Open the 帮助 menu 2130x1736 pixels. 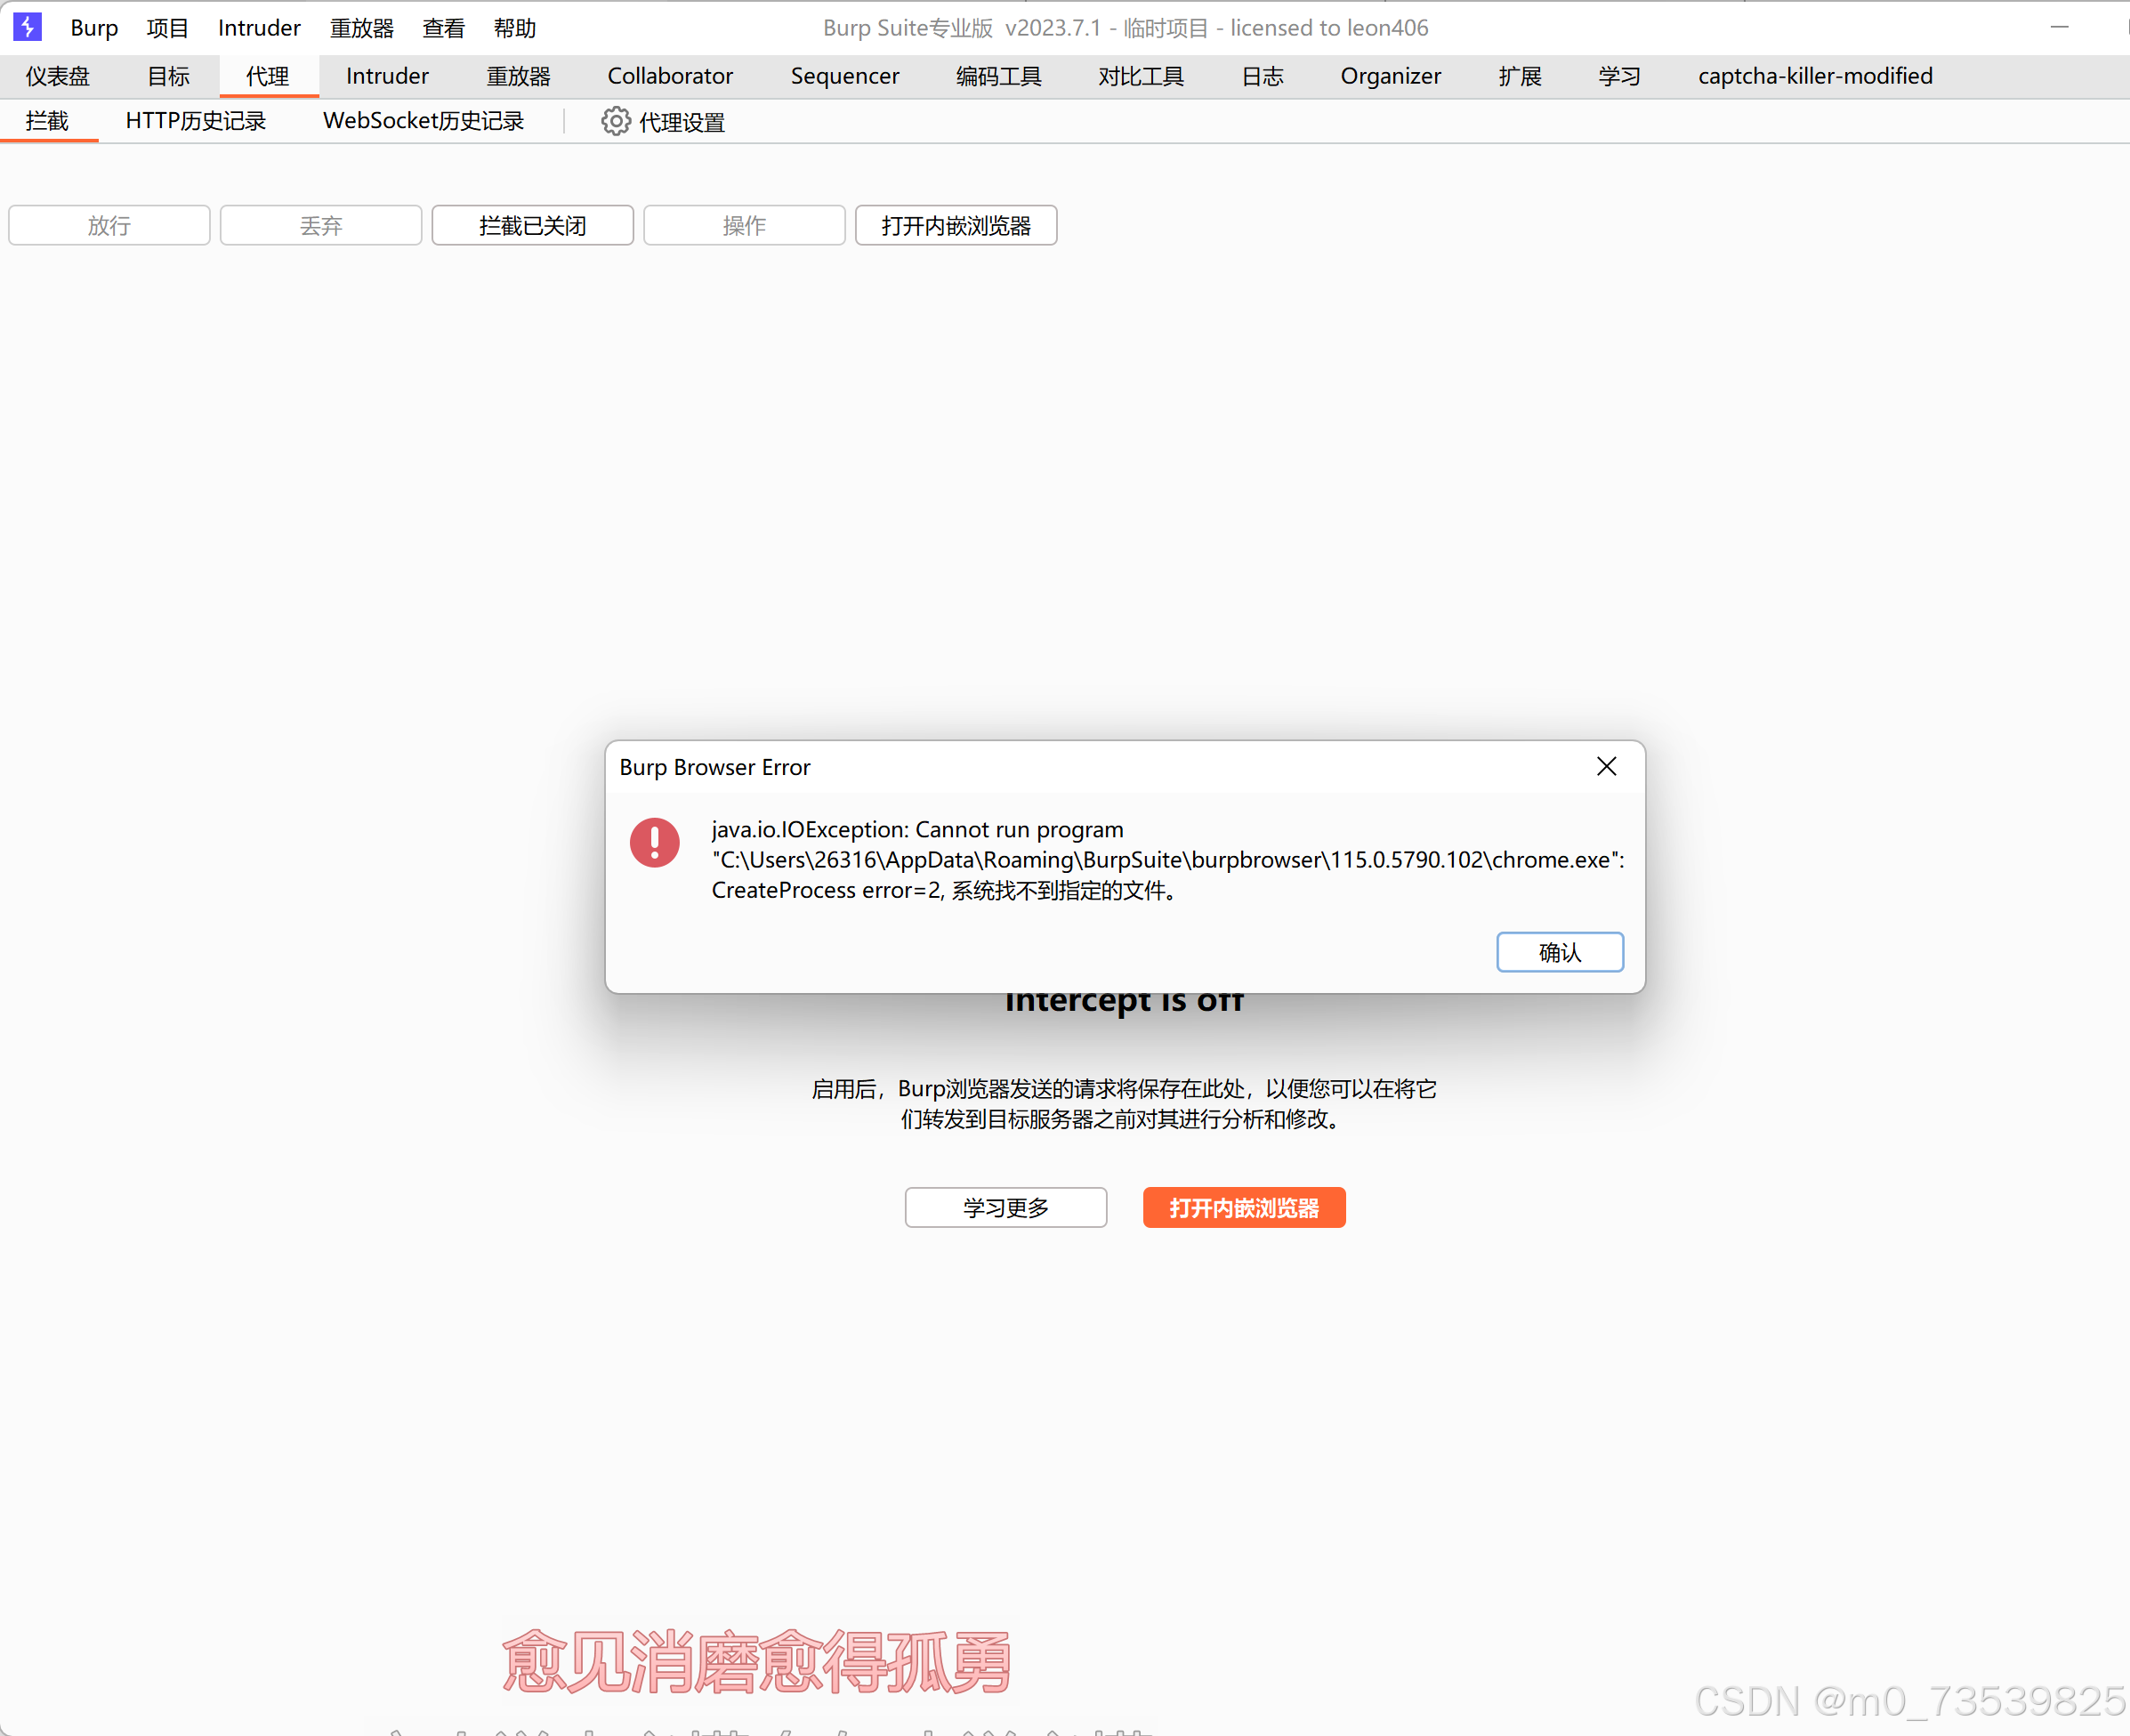[x=515, y=28]
